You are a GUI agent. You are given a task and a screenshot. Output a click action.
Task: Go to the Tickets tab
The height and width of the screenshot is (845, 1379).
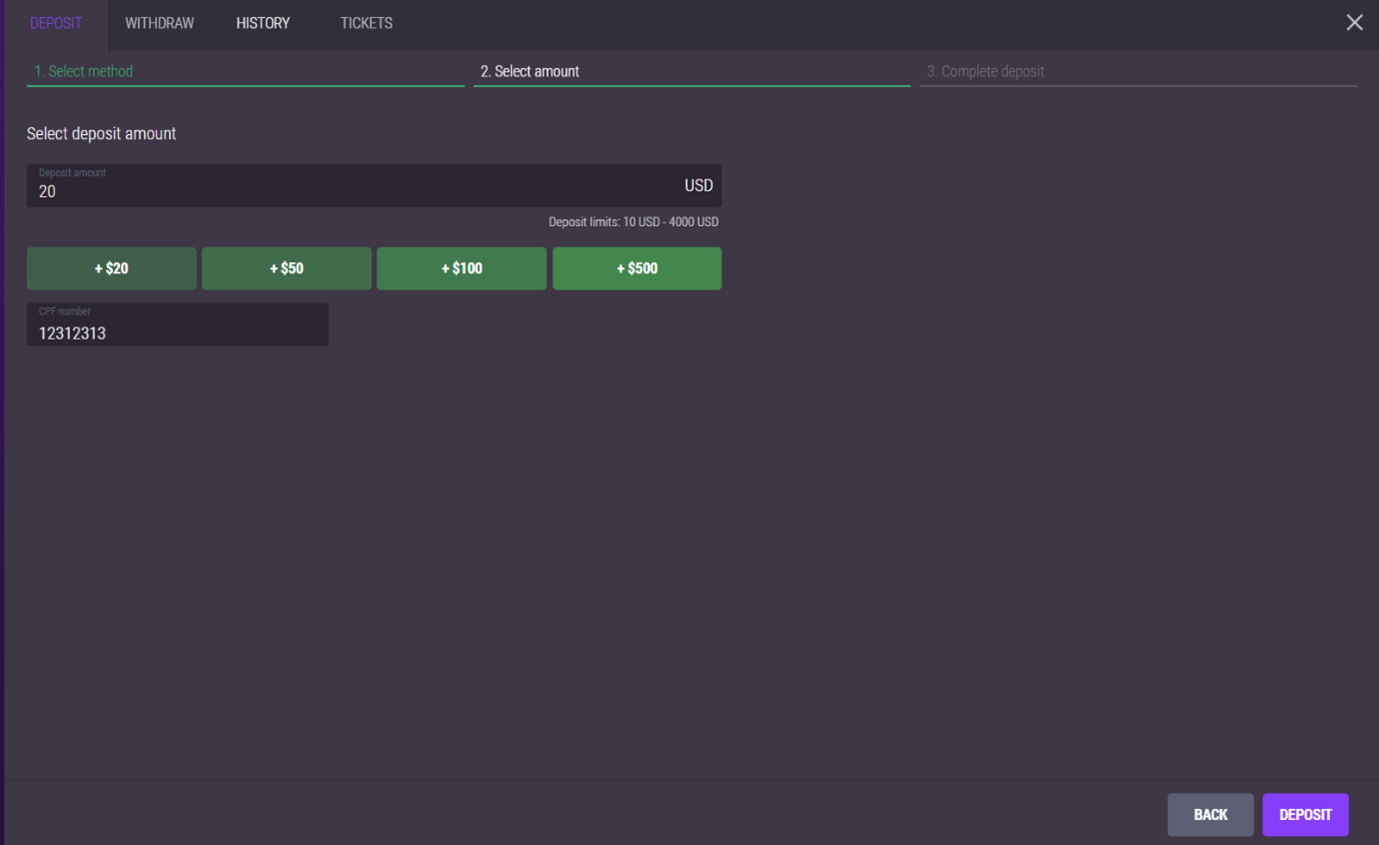[366, 23]
